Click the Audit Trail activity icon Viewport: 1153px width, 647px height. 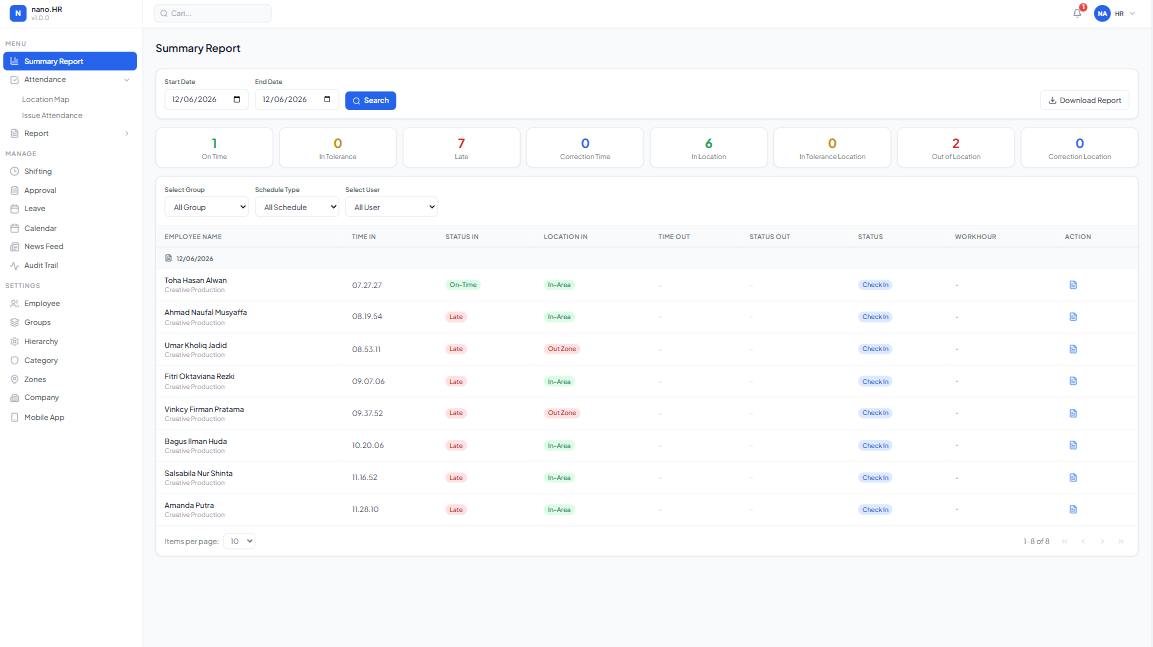[x=14, y=265]
